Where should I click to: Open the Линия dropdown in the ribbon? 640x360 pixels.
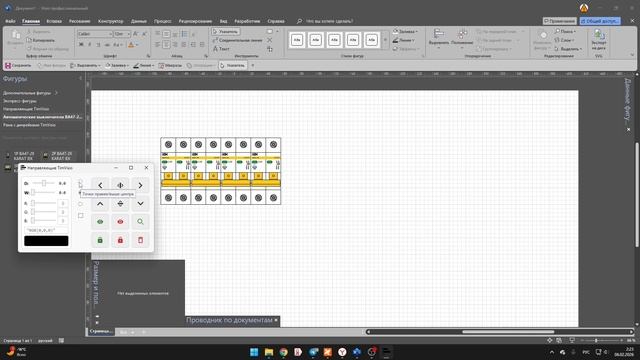coord(403,40)
